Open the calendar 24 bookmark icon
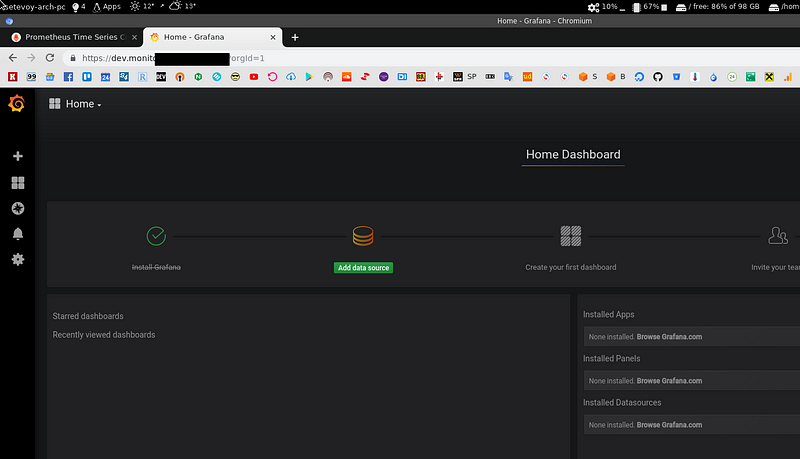The height and width of the screenshot is (459, 800). coord(106,76)
